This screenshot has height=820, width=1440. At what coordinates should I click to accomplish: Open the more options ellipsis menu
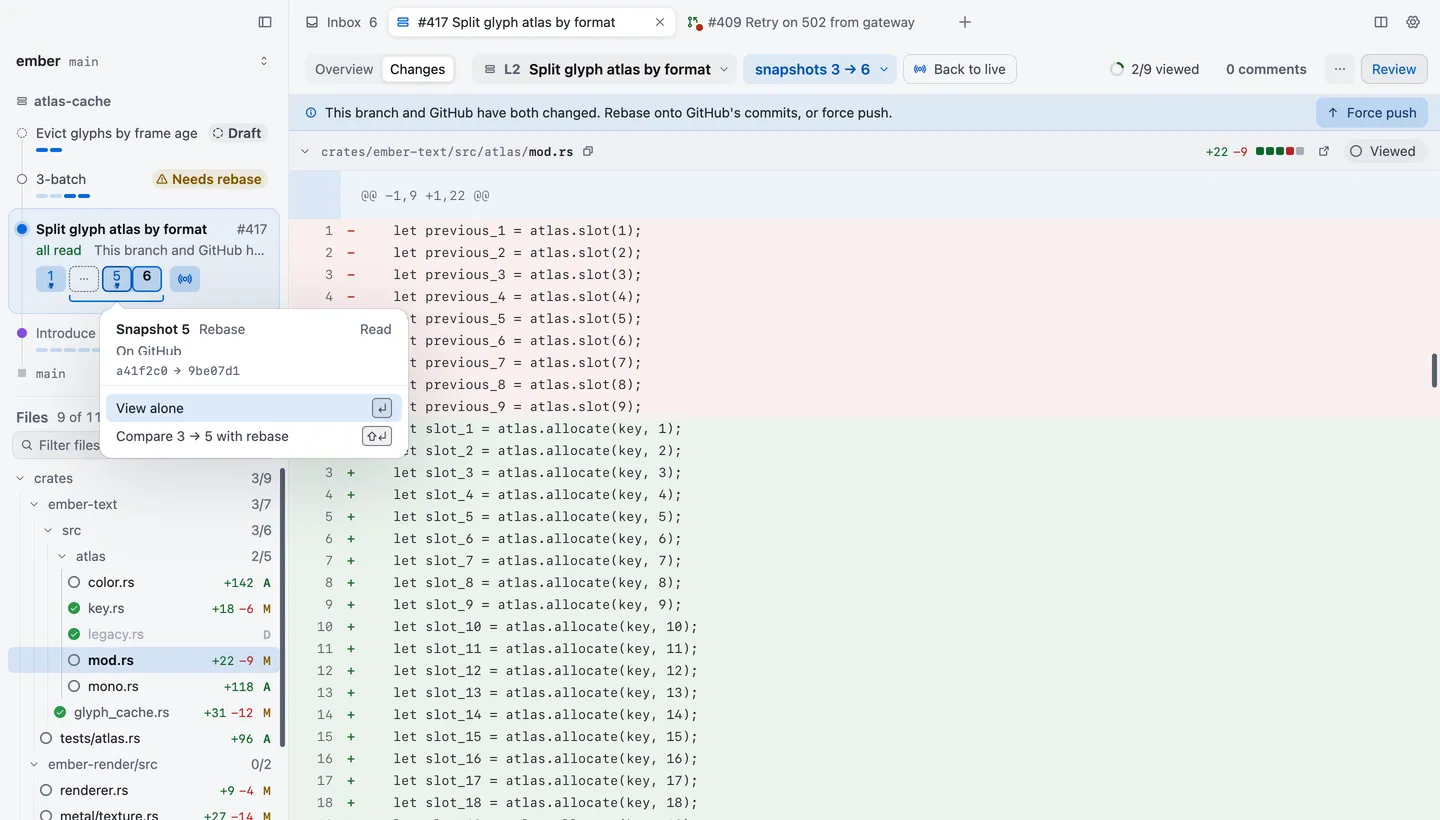[x=1340, y=69]
